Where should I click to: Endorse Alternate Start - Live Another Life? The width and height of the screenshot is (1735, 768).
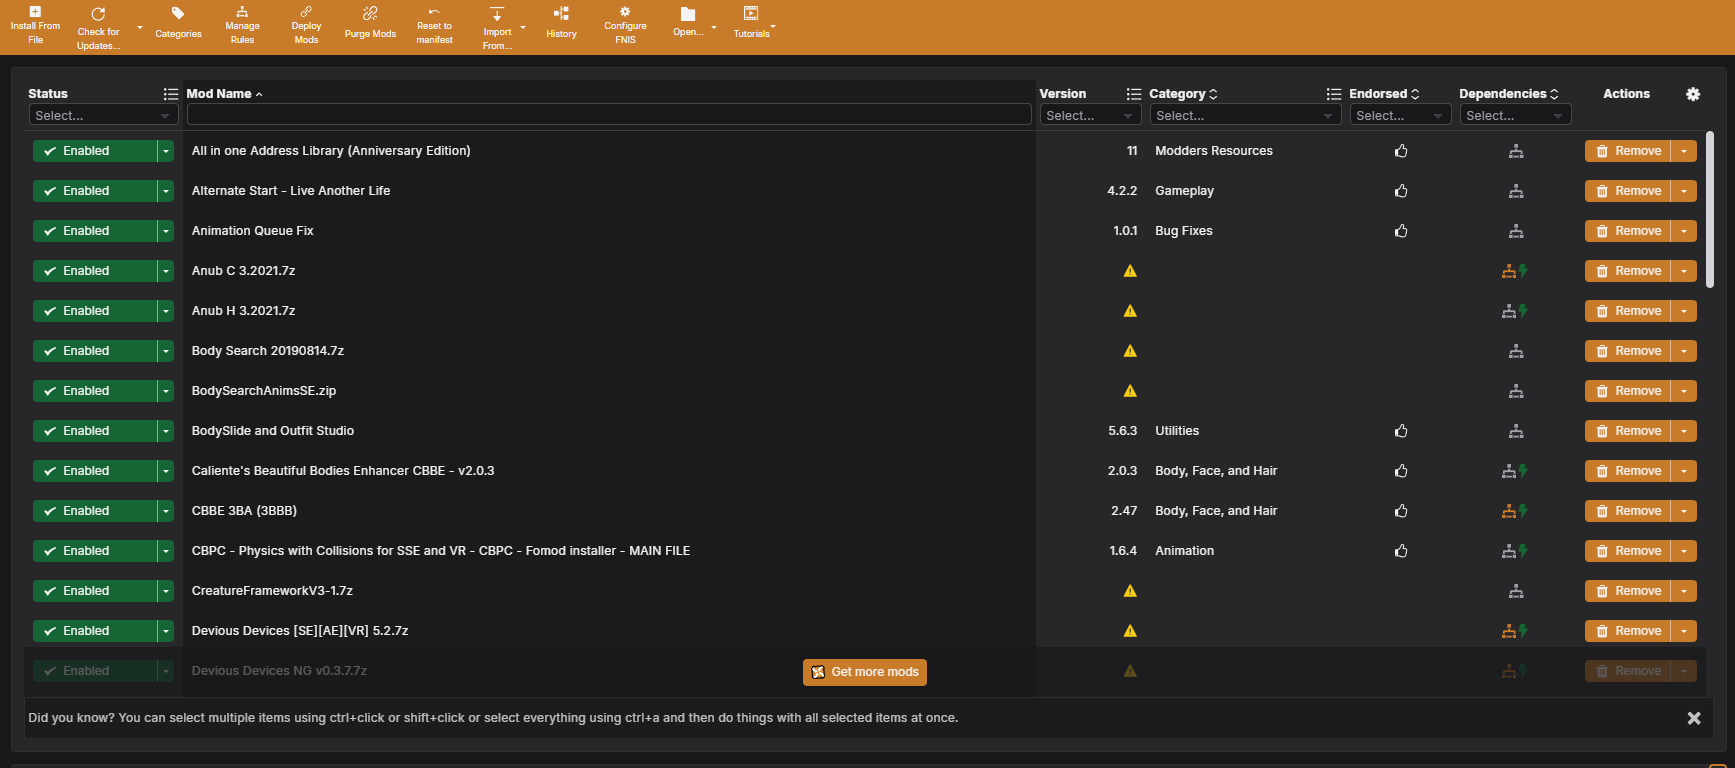point(1401,191)
